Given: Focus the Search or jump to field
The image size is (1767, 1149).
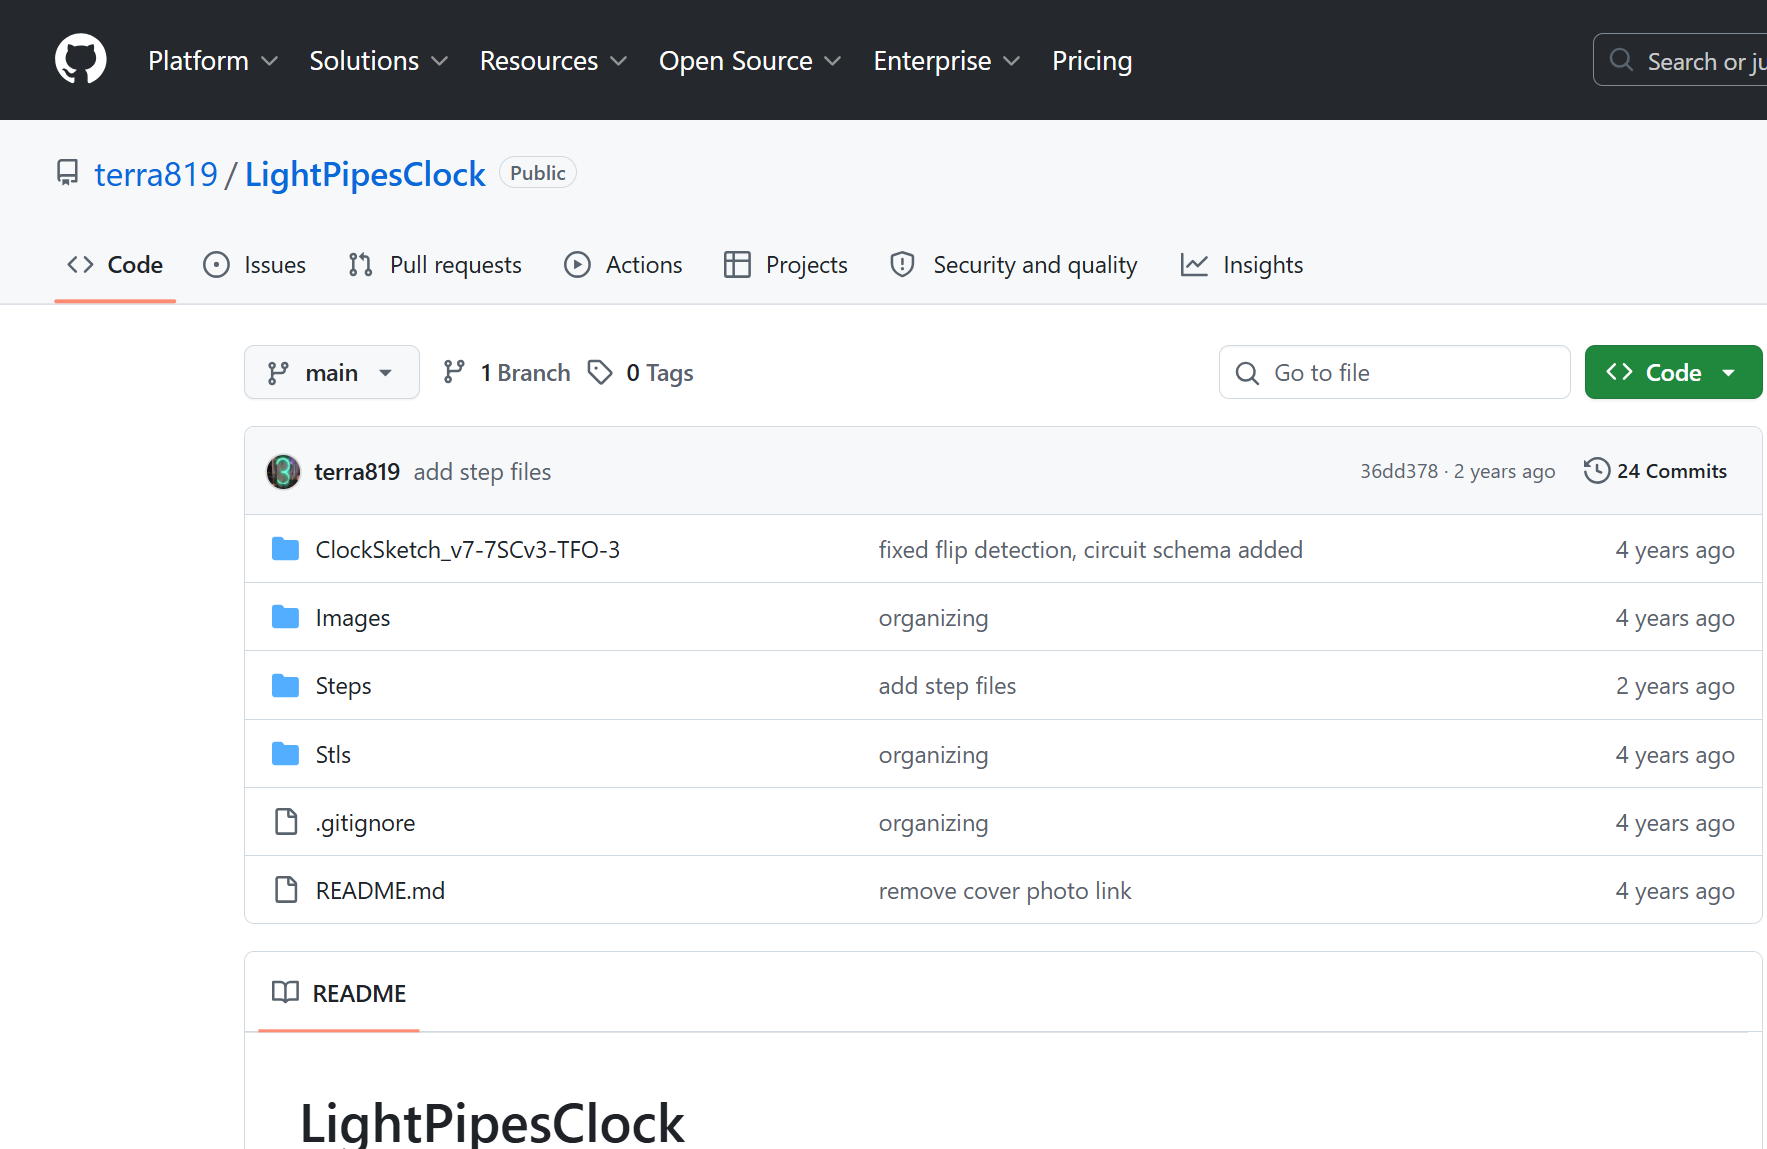Looking at the screenshot, I should pyautogui.click(x=1680, y=61).
